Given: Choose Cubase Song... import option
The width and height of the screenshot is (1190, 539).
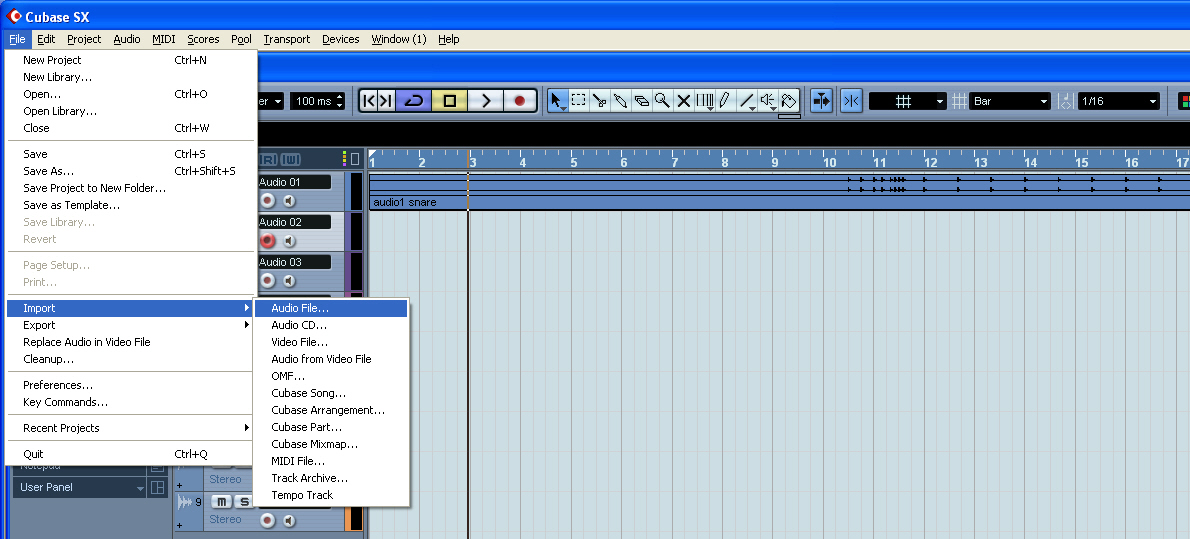Looking at the screenshot, I should (x=331, y=393).
